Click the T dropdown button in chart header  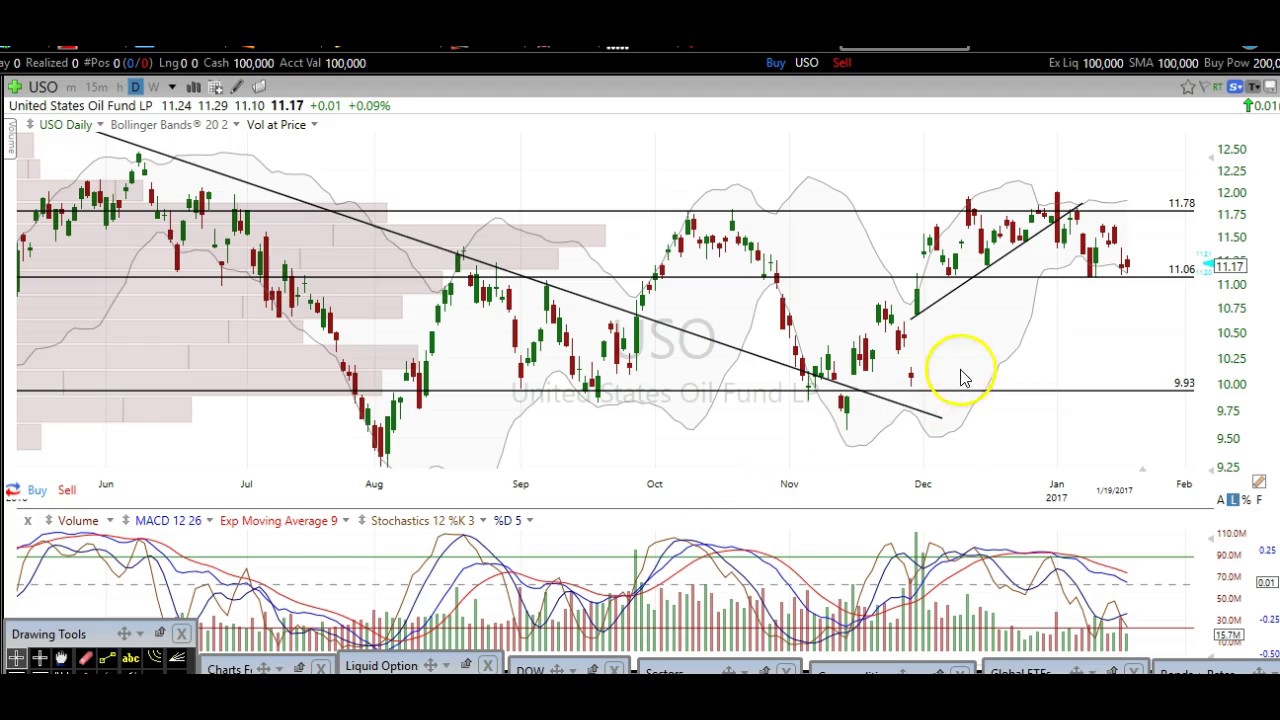(x=1253, y=87)
